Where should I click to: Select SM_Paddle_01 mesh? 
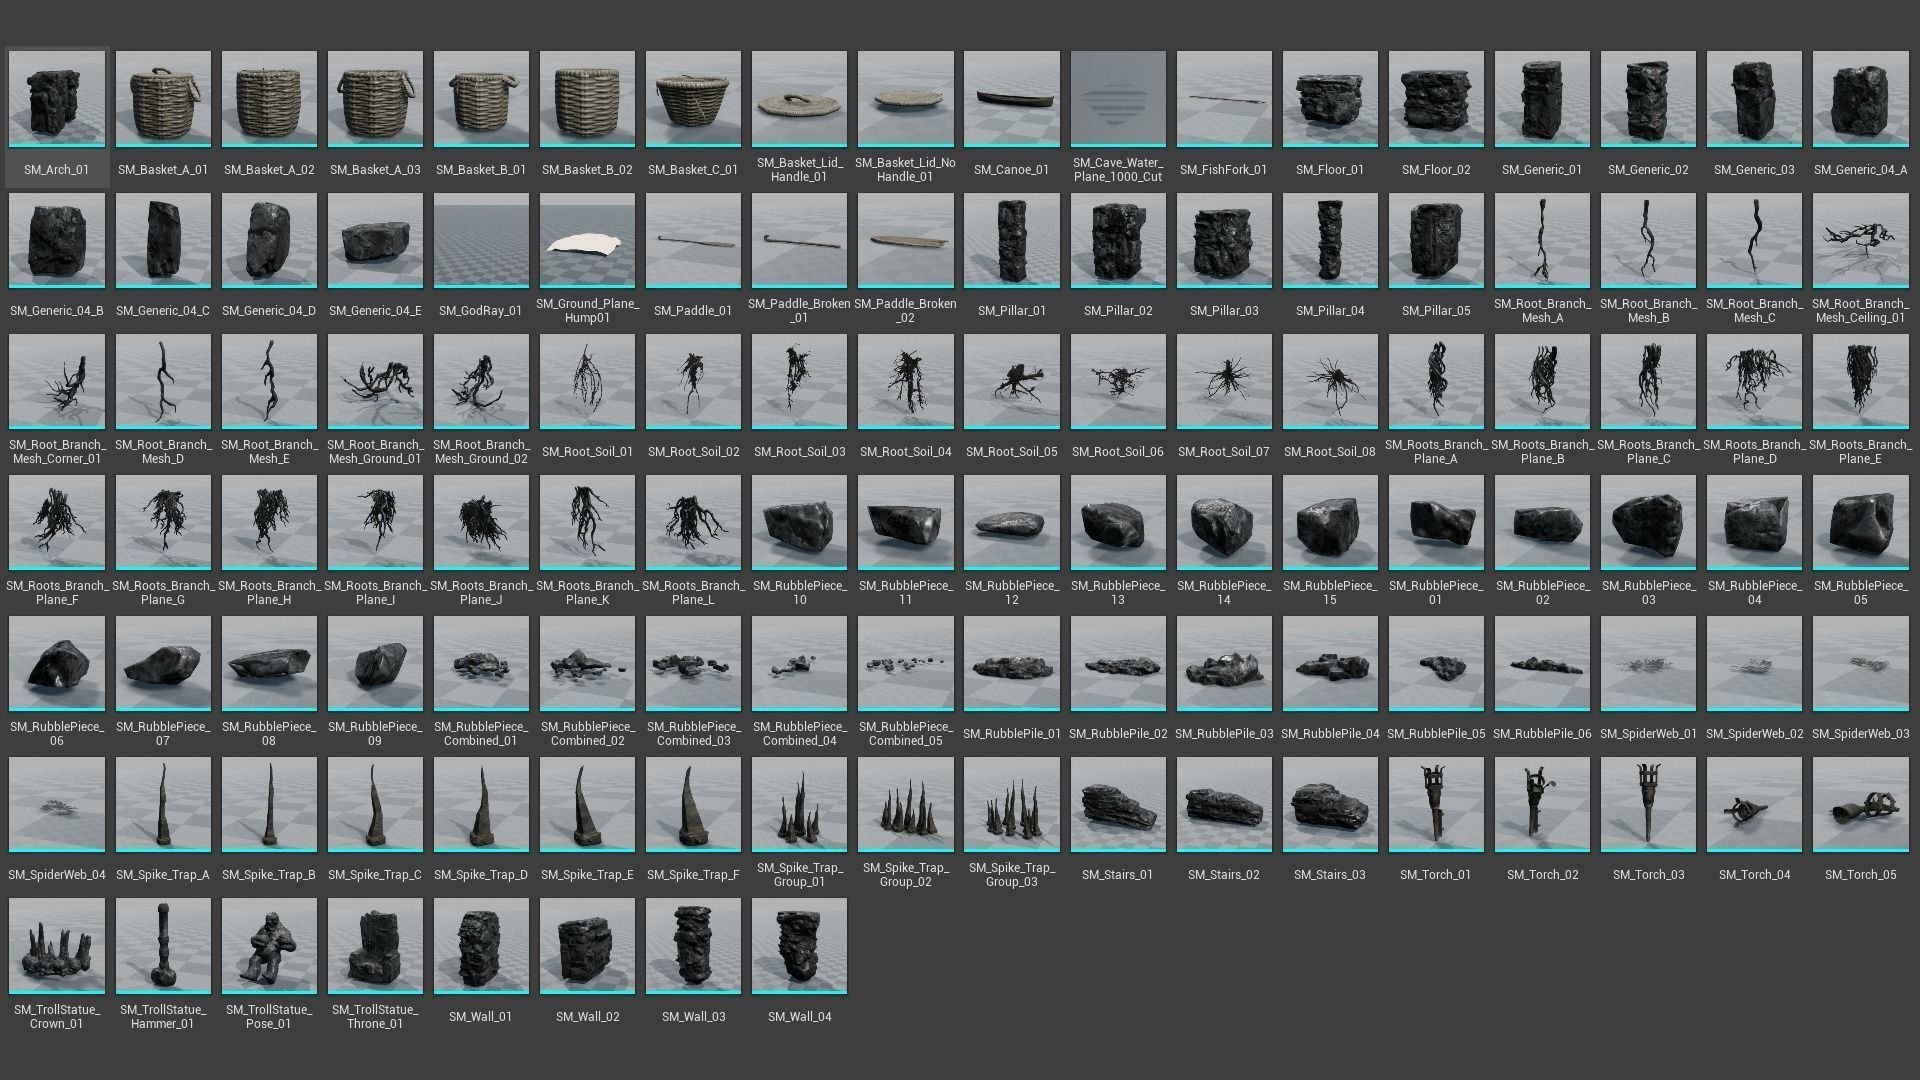[x=693, y=240]
